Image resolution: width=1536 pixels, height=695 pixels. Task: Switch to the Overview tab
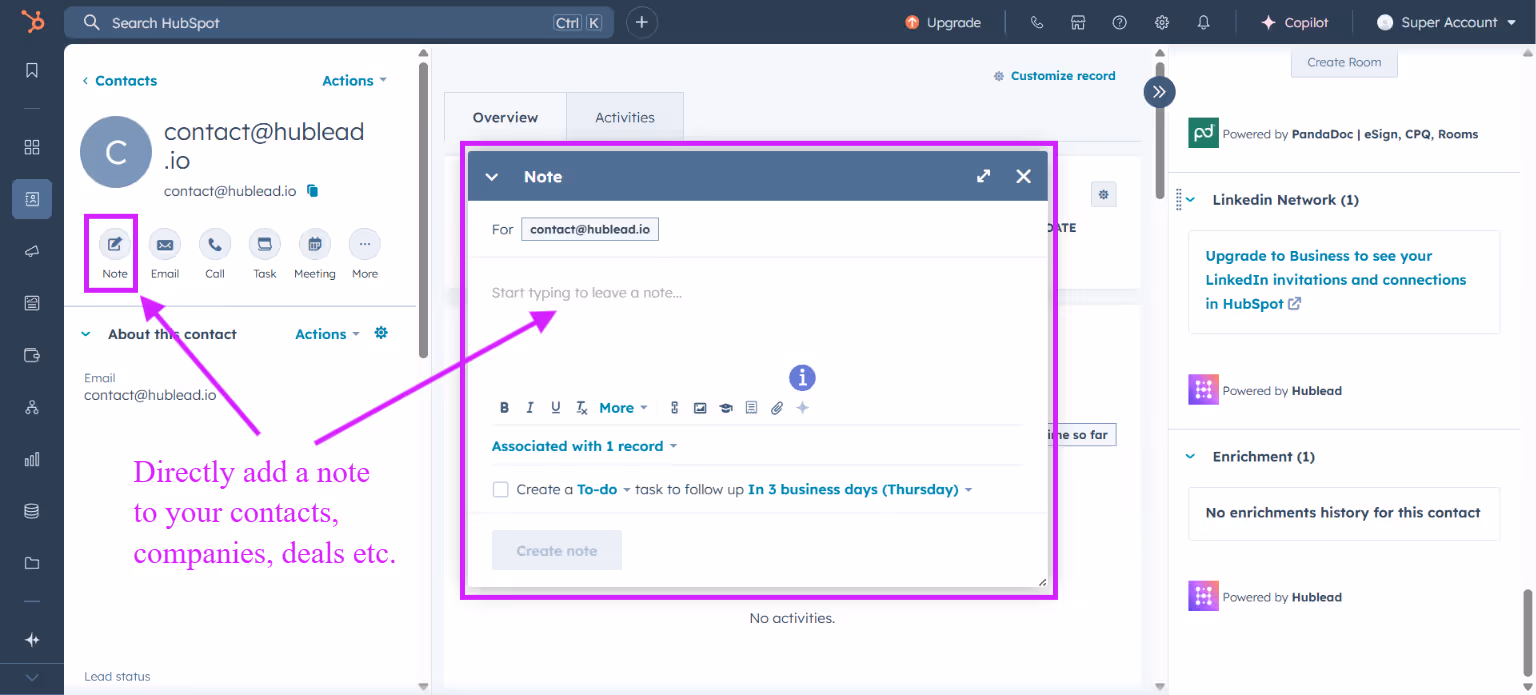pos(505,117)
